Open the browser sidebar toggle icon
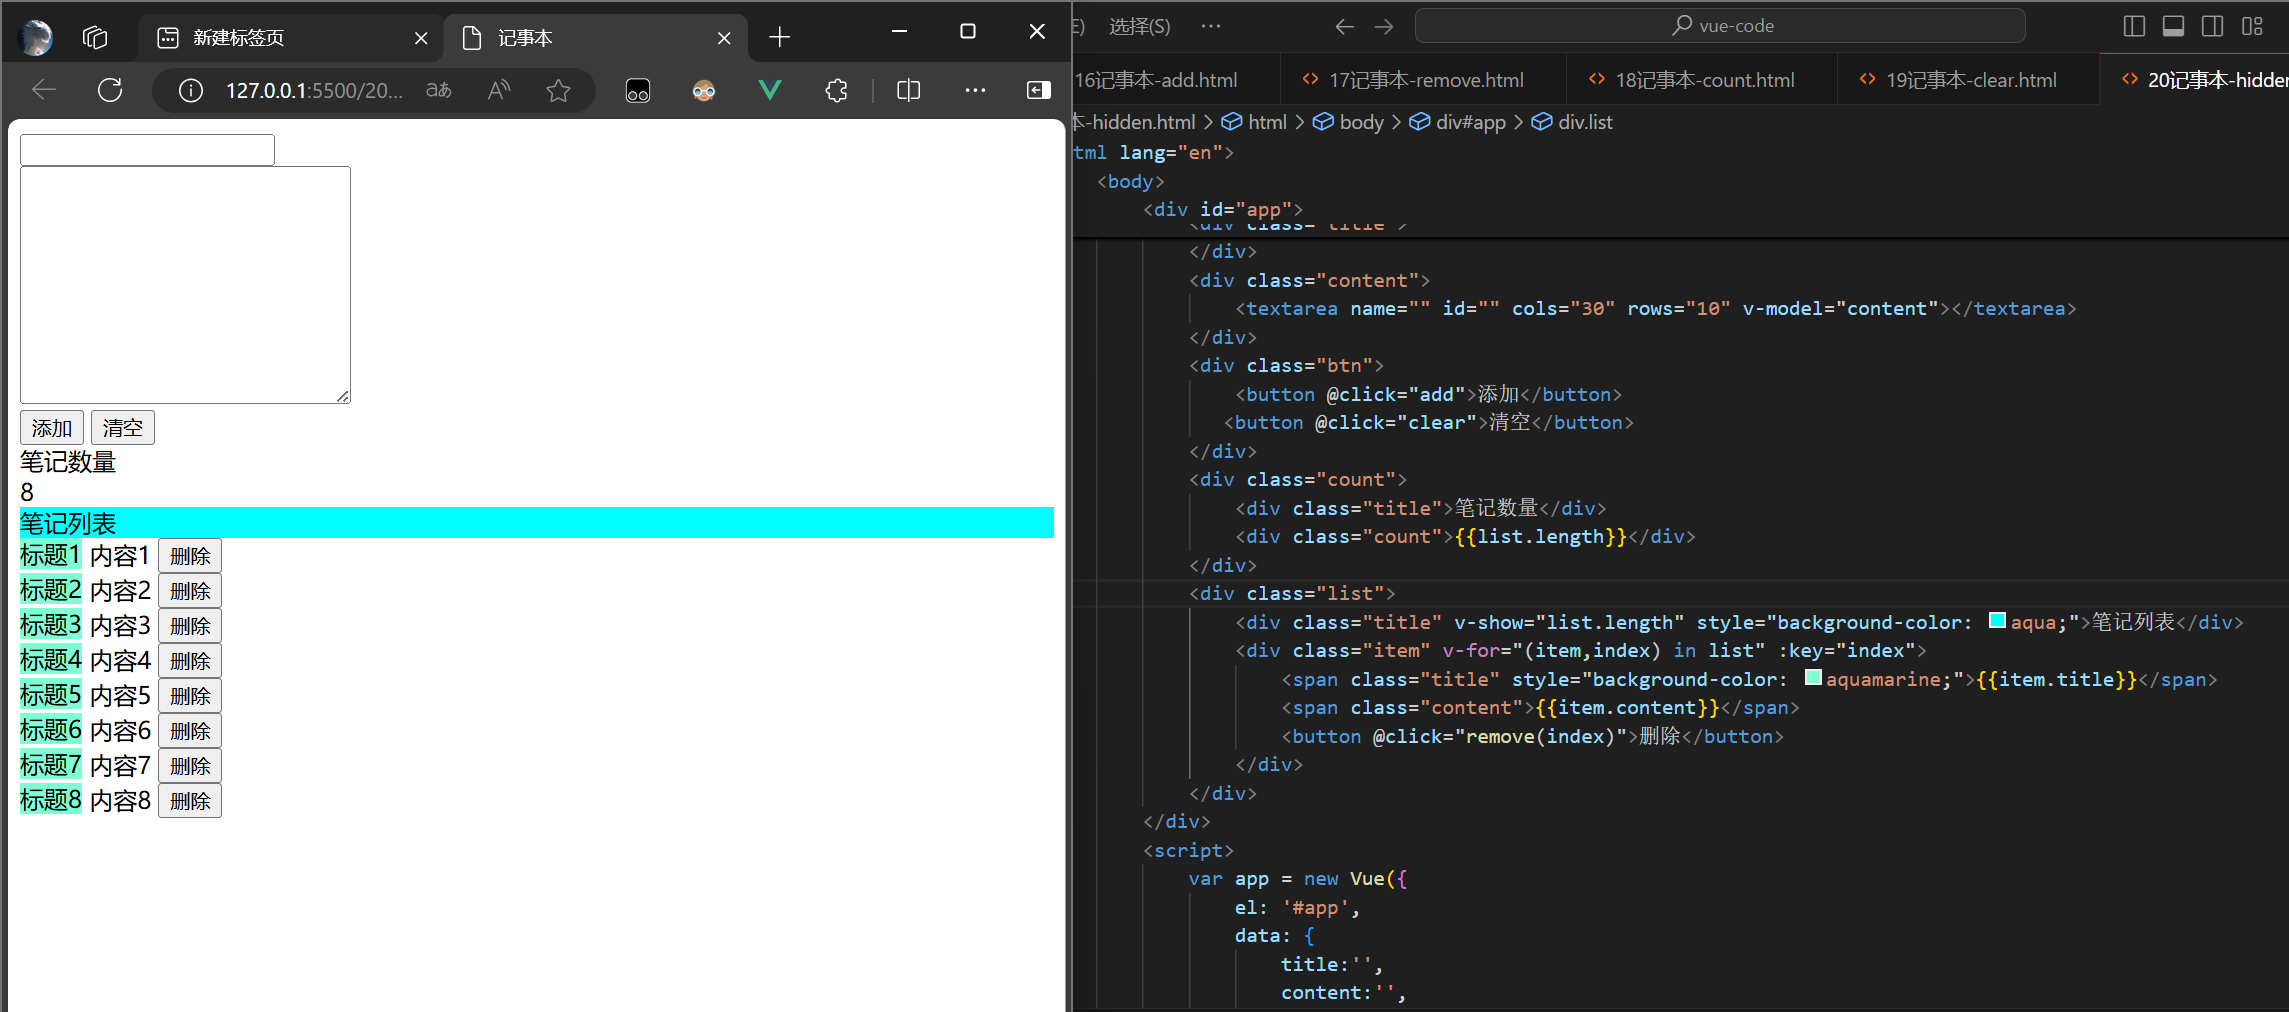2289x1012 pixels. point(1039,90)
